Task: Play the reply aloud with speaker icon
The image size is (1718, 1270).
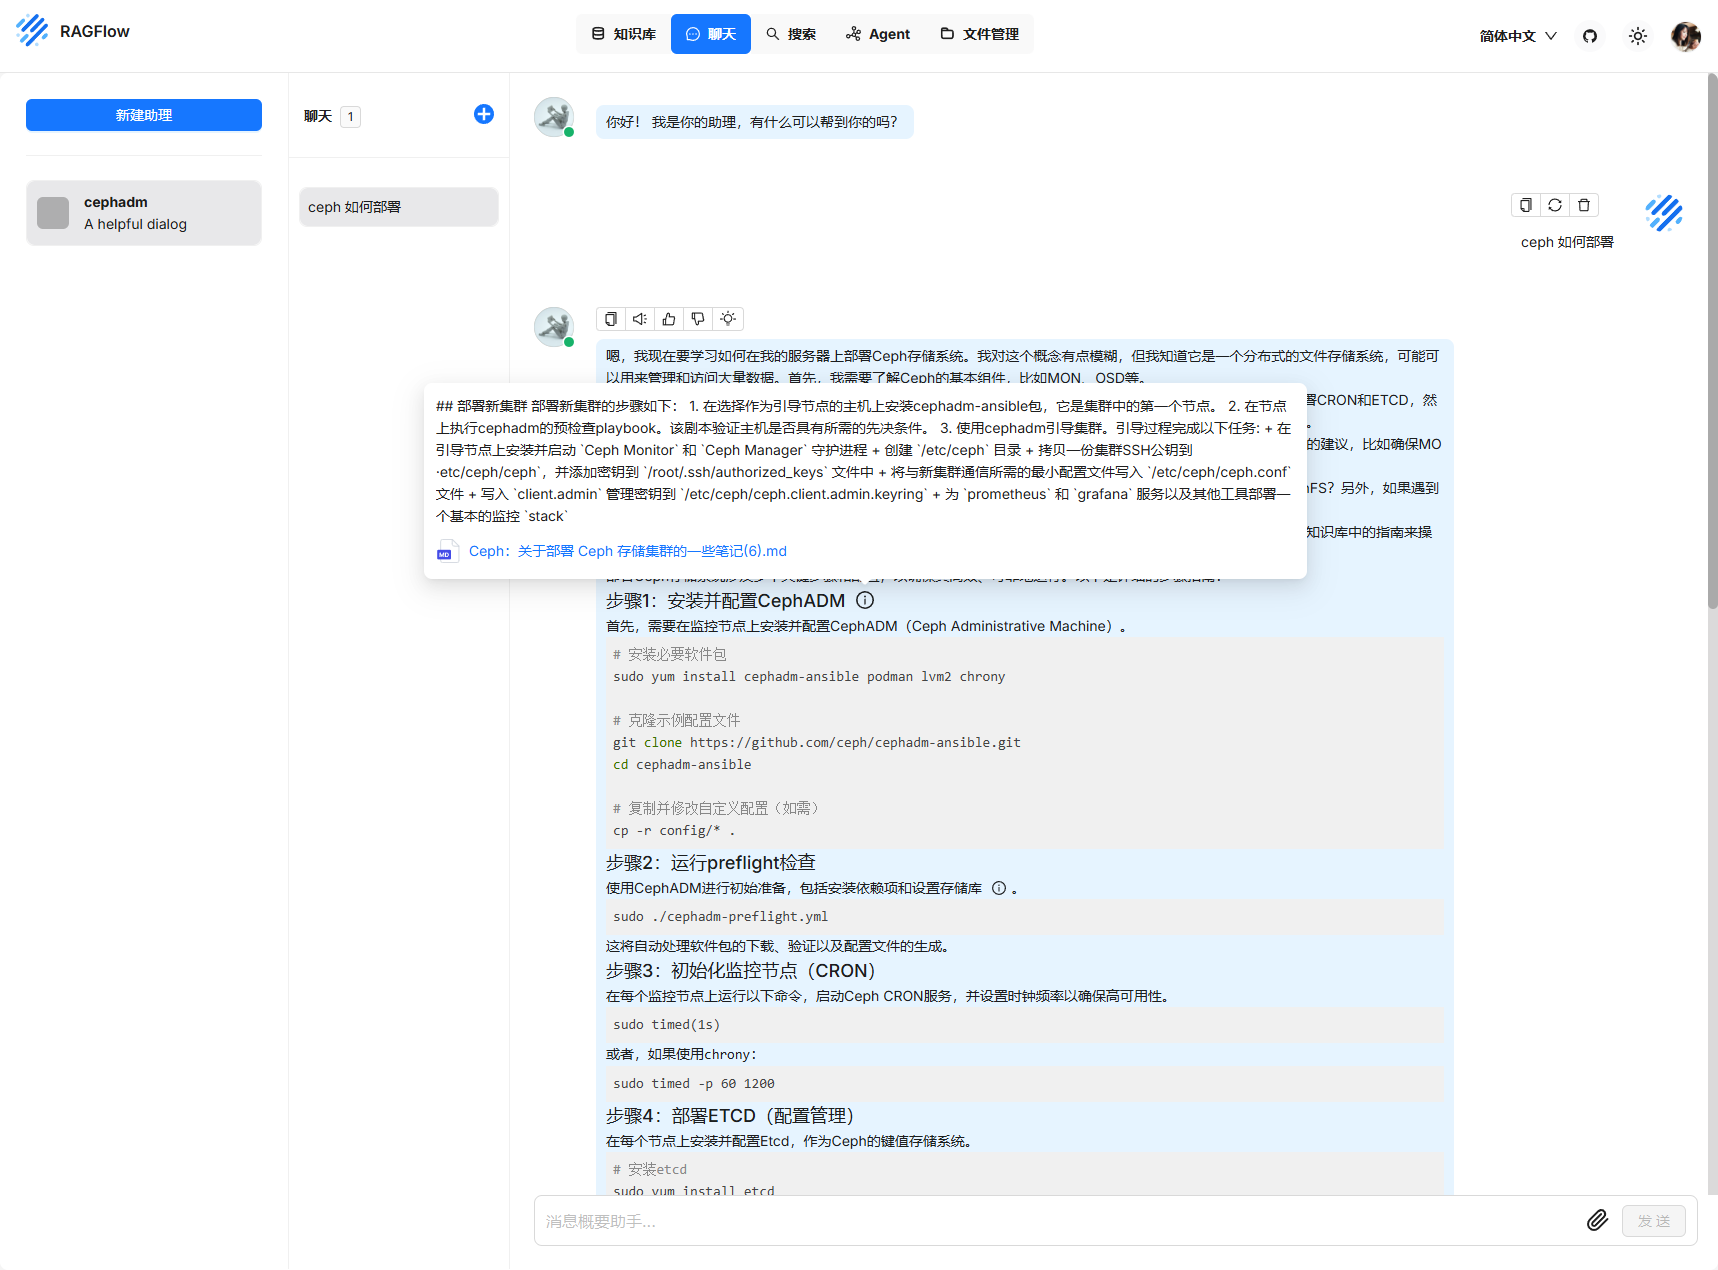Action: coord(640,319)
